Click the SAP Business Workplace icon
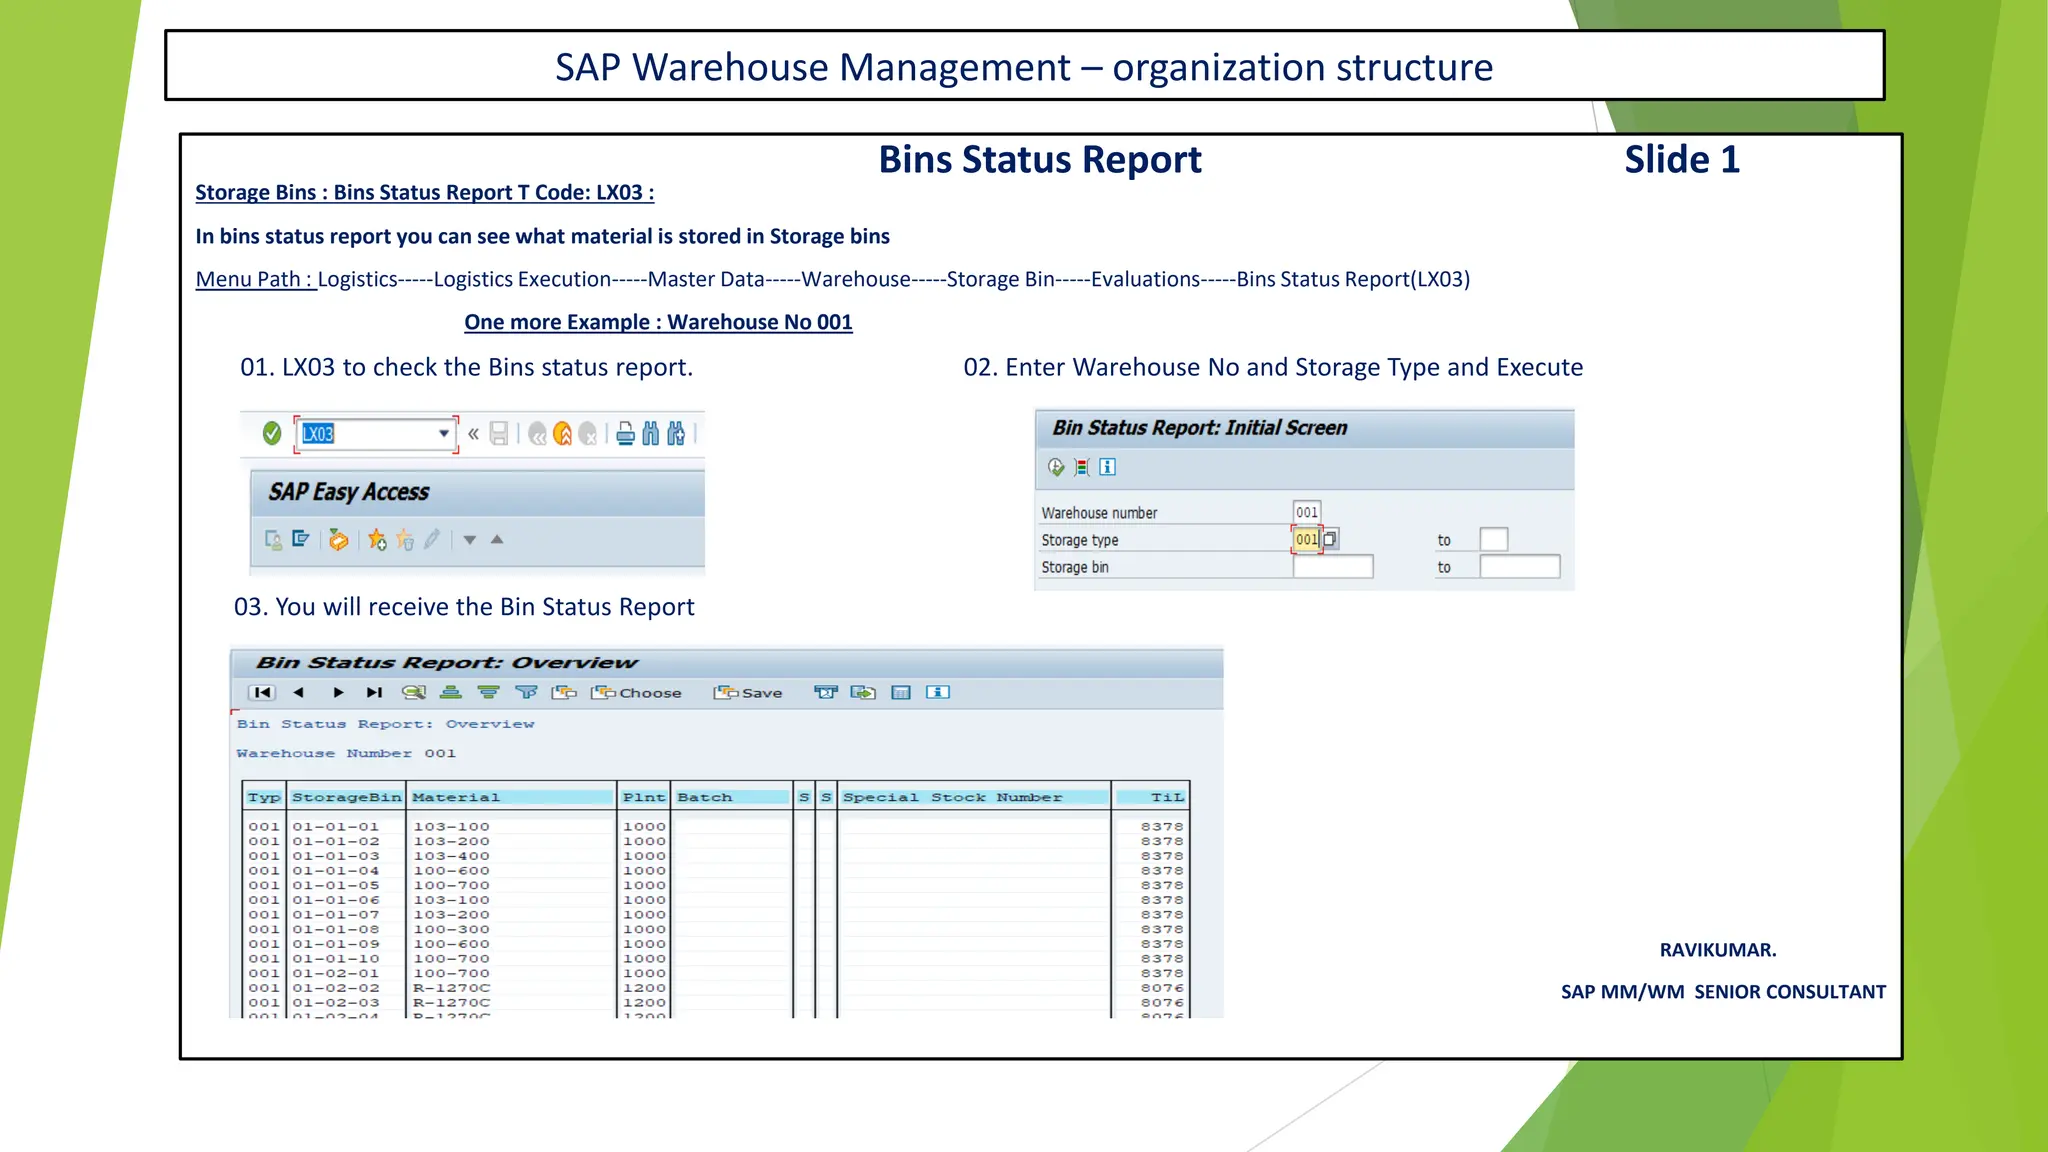2048x1152 pixels. coord(339,540)
